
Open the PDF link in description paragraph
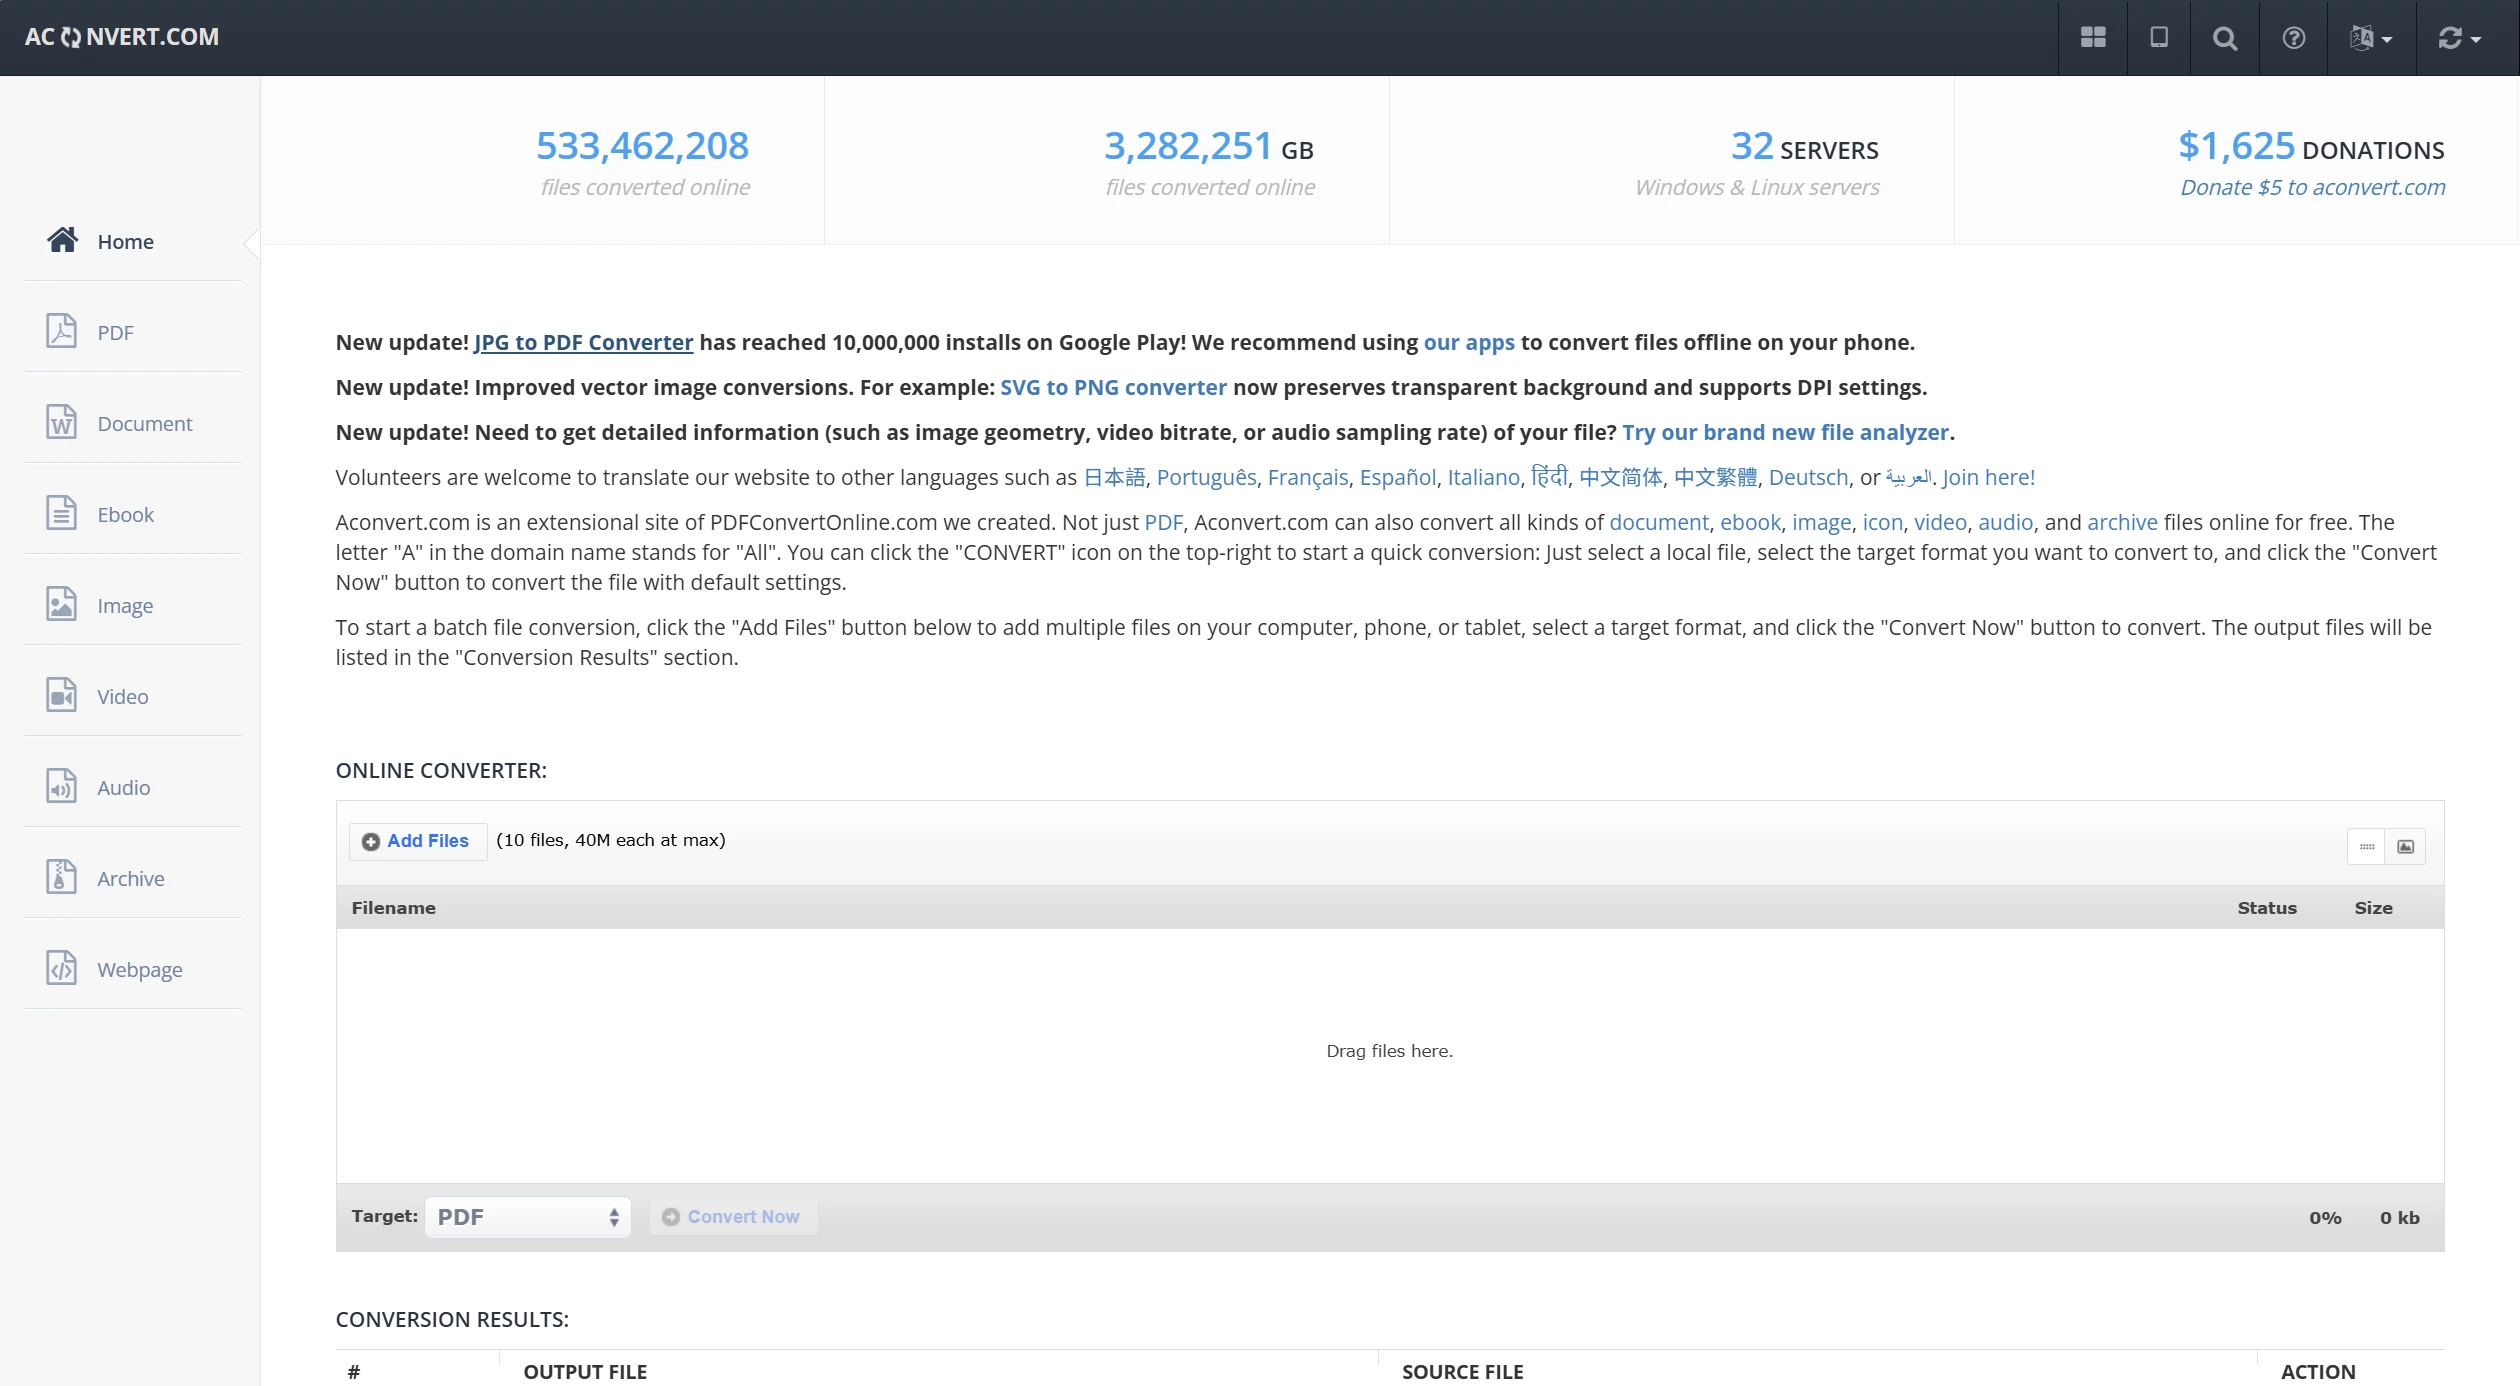point(1163,523)
